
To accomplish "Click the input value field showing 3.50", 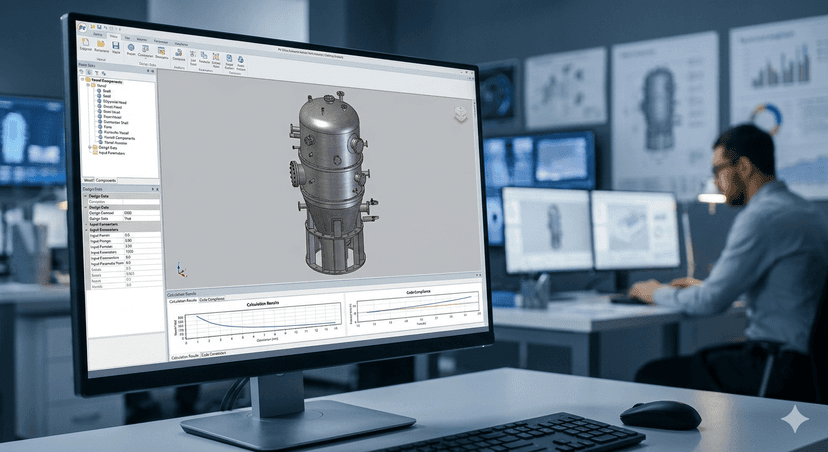I will 143,247.
